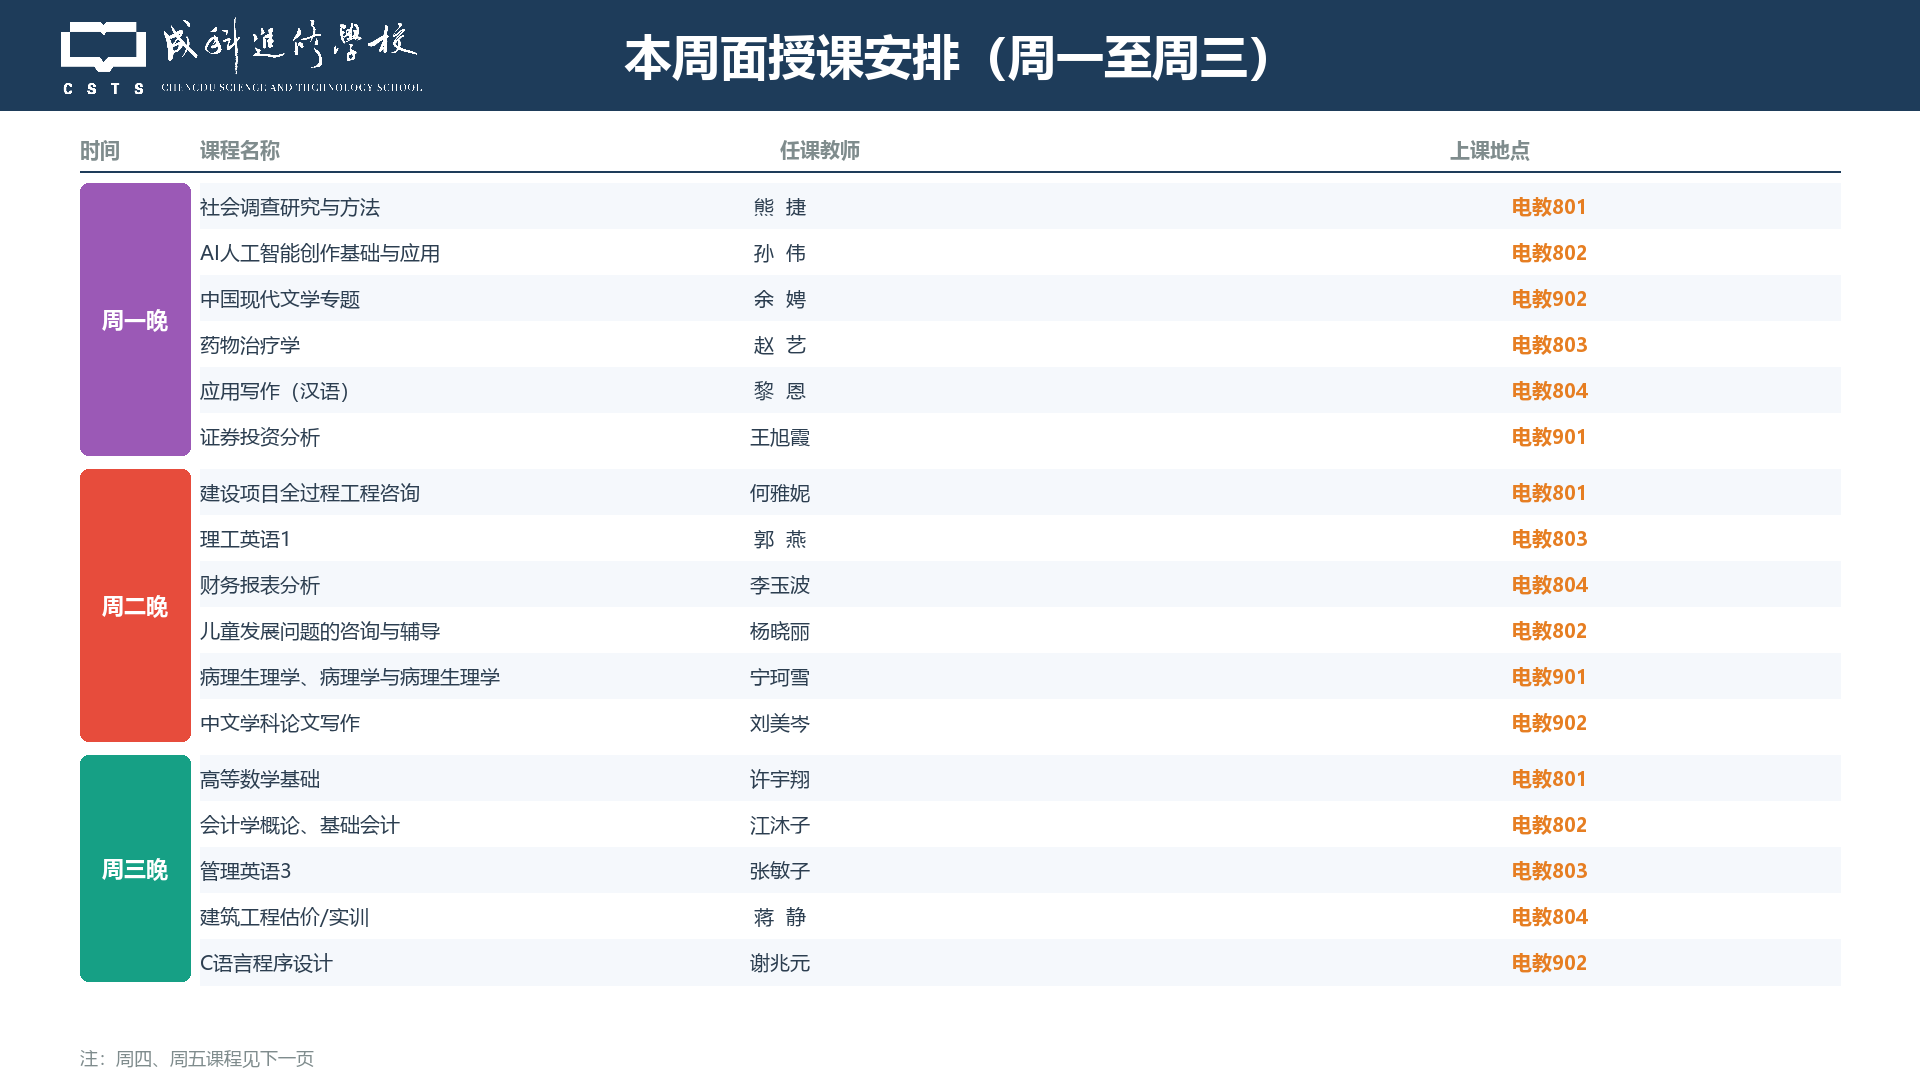The image size is (1920, 1080).
Task: Click teacher name 杨晓丽
Action: (780, 631)
